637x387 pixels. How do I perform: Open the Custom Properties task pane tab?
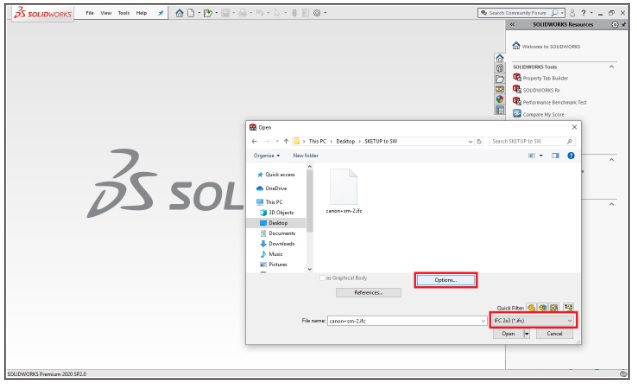(500, 110)
